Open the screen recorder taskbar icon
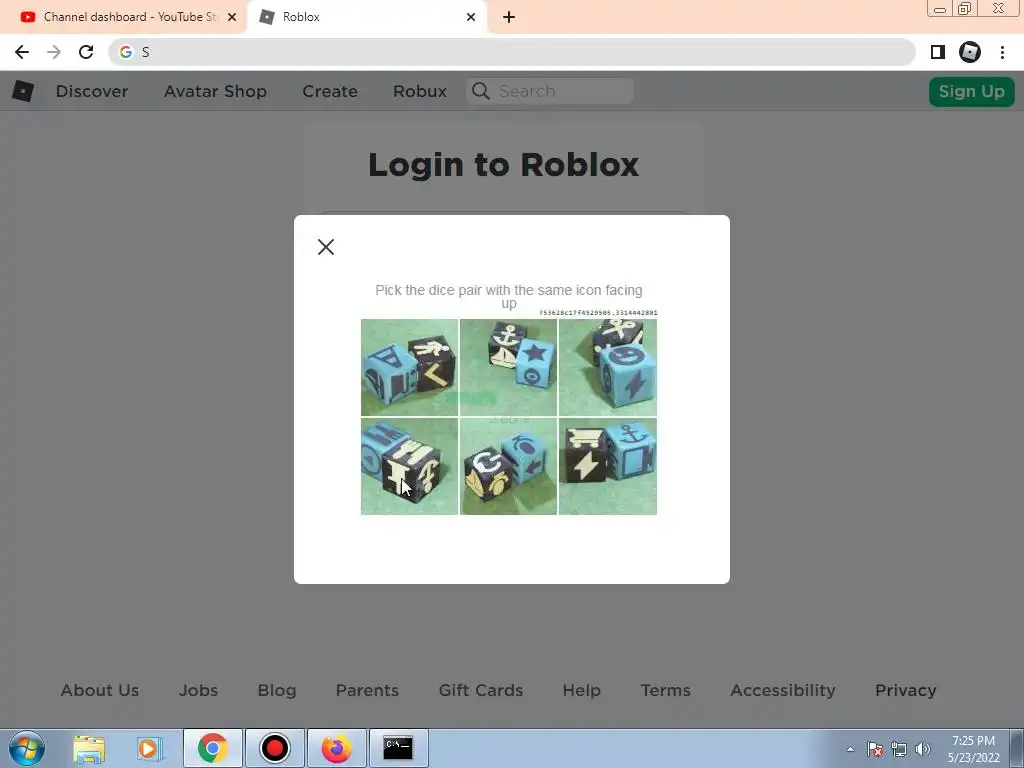Viewport: 1024px width, 768px height. (x=274, y=748)
